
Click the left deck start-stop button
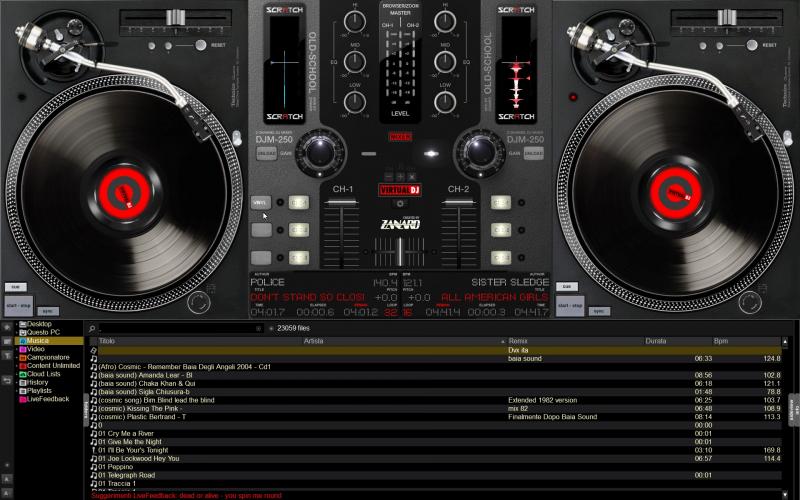tap(18, 306)
